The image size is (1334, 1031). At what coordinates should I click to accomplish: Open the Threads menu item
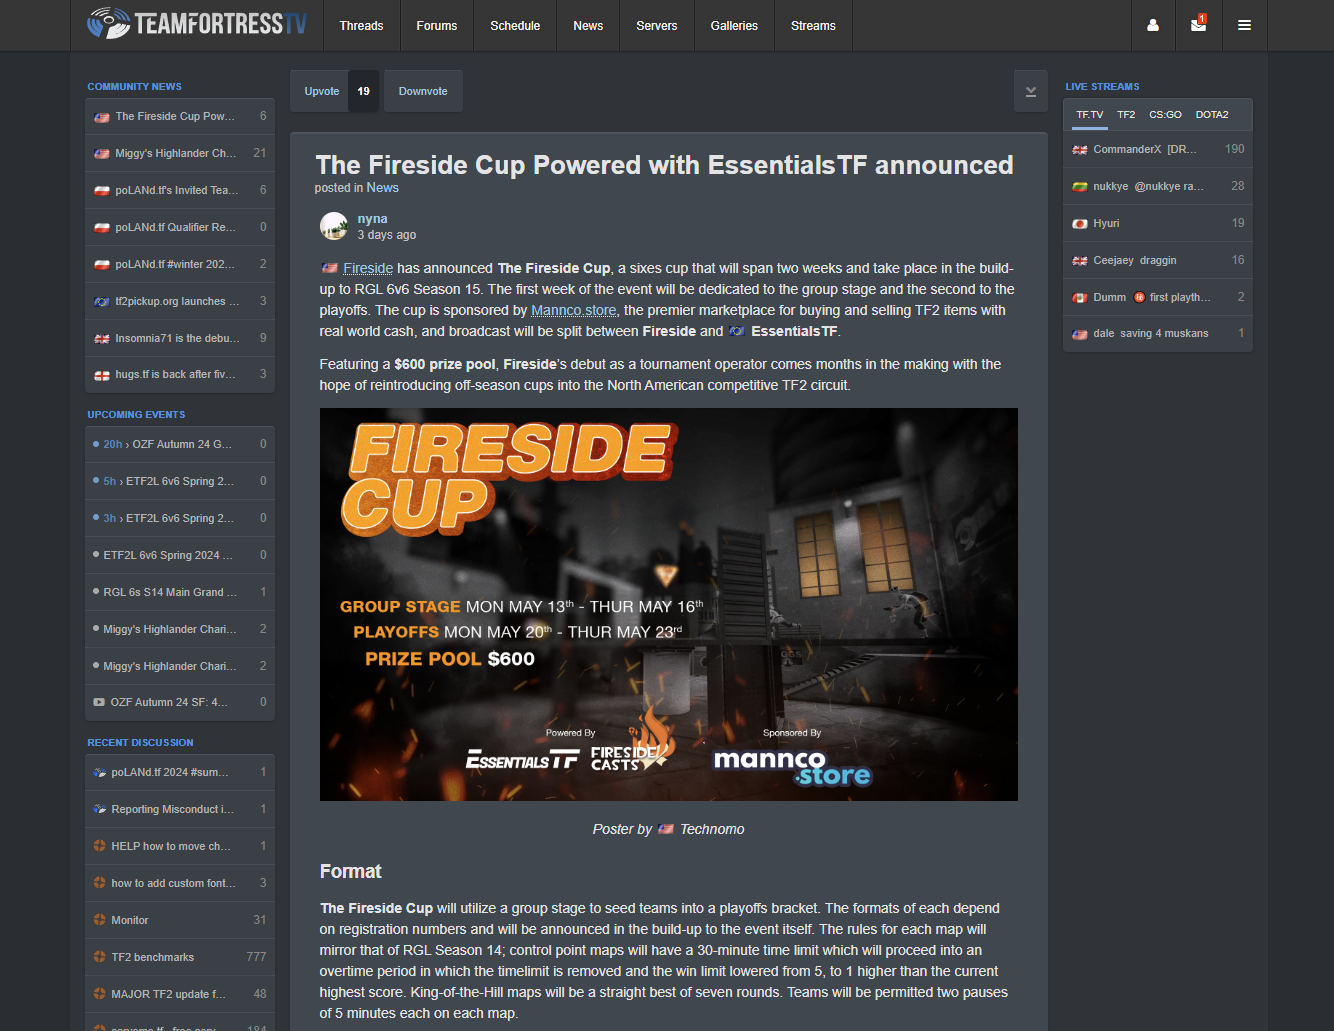tap(361, 25)
